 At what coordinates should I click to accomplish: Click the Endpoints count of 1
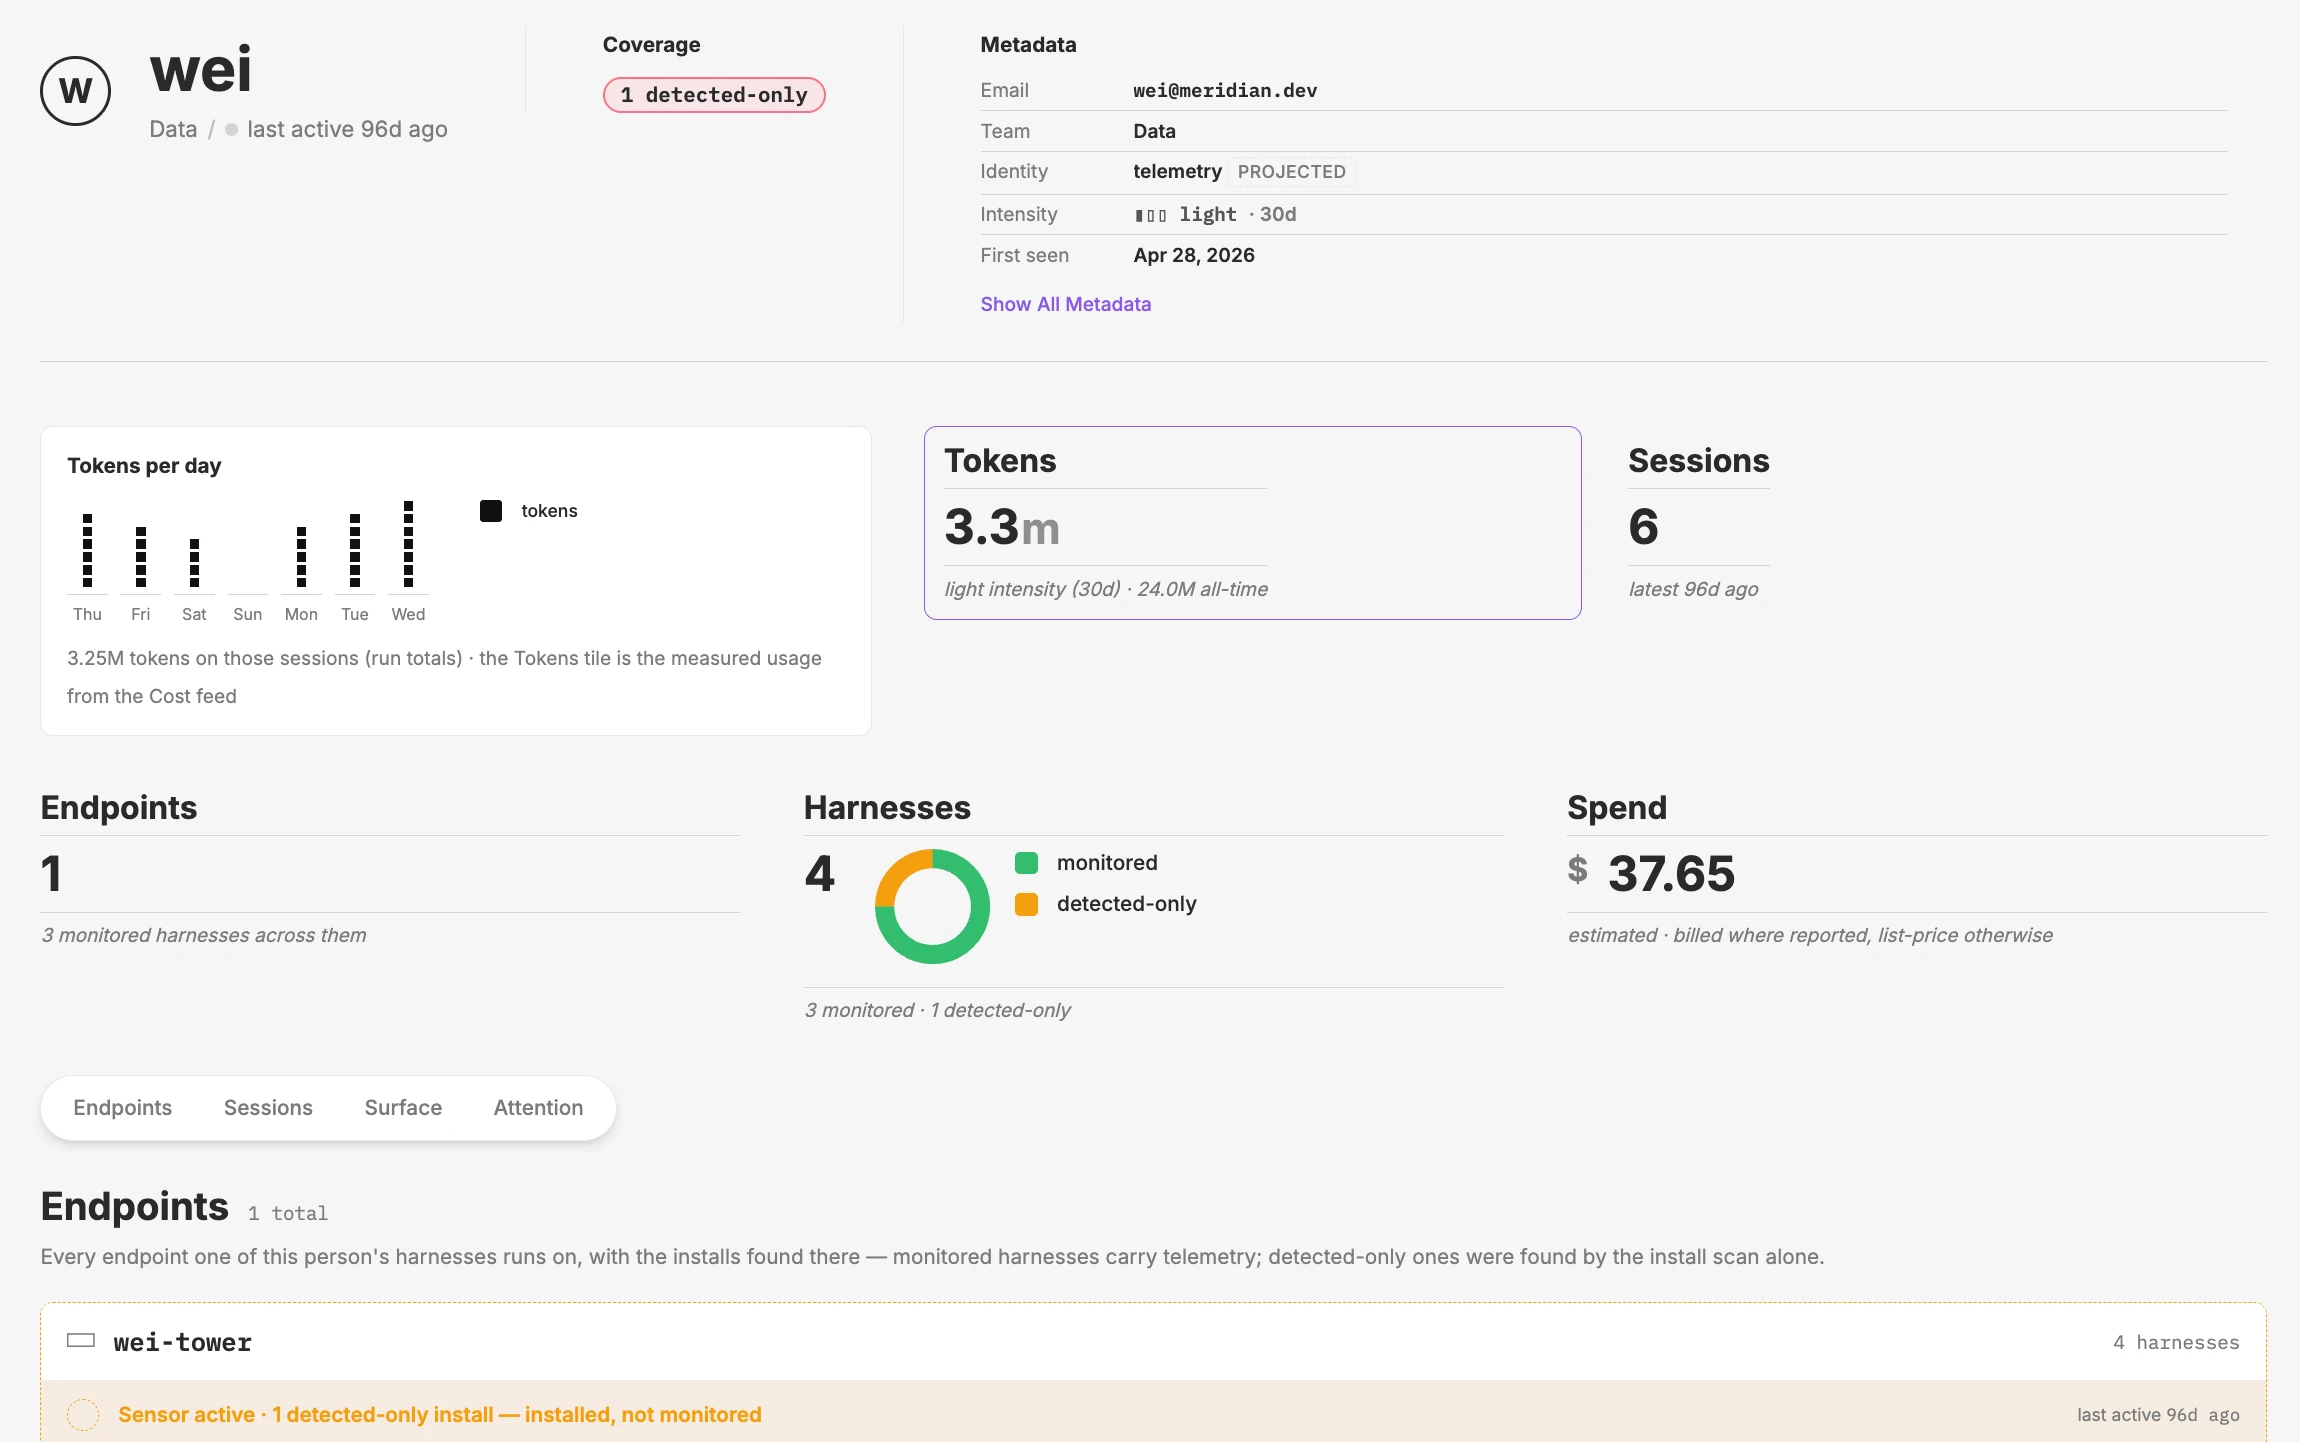[52, 873]
